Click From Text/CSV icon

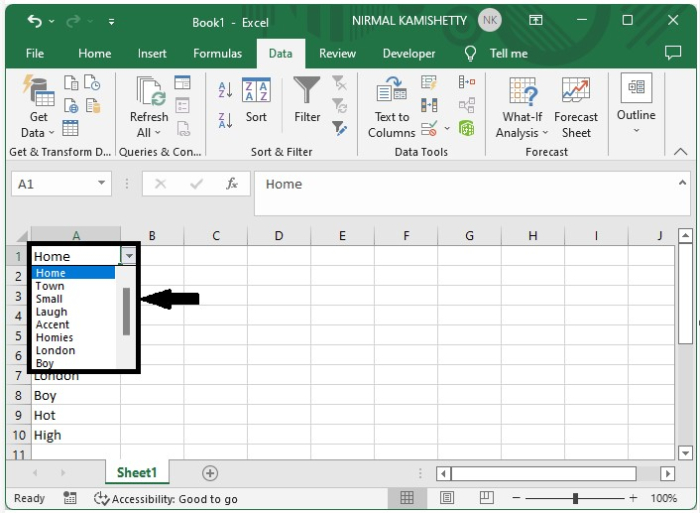tap(71, 83)
